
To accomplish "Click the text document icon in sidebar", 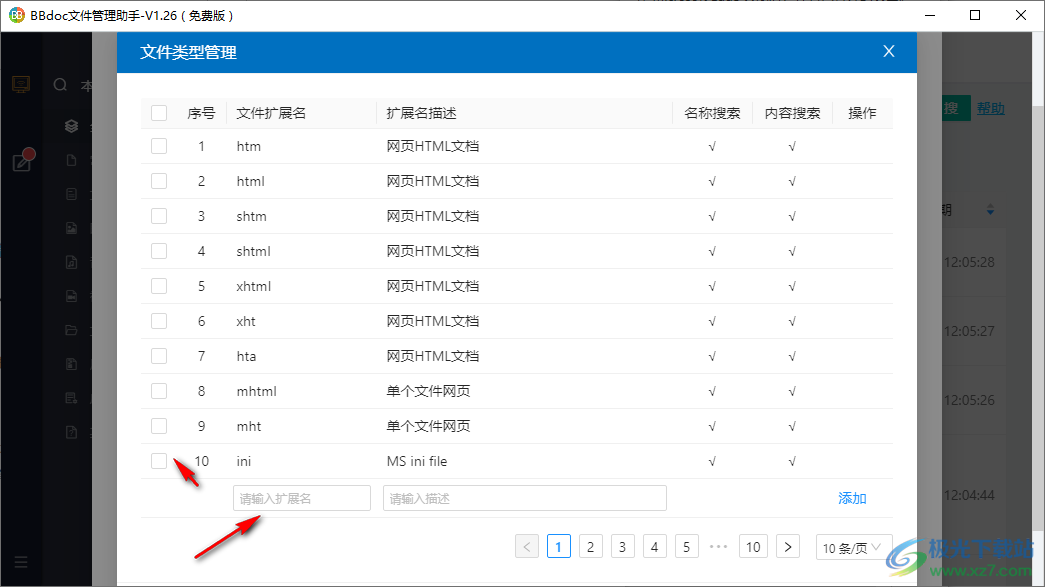I will pos(71,194).
